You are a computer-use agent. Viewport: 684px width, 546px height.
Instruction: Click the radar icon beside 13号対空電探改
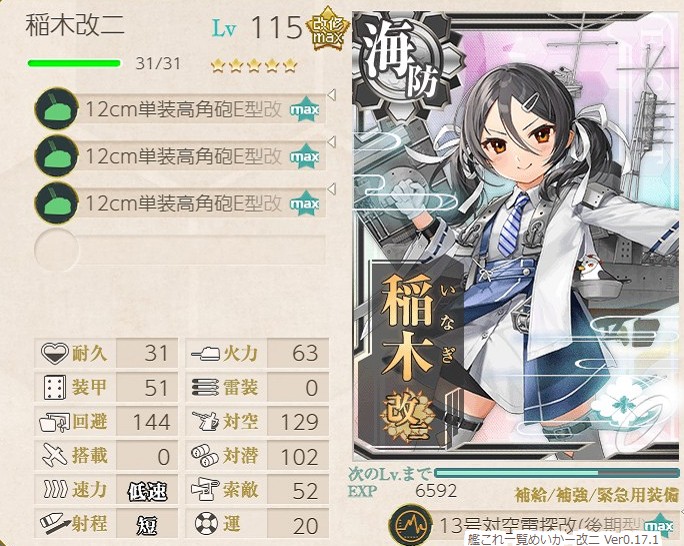tap(411, 525)
